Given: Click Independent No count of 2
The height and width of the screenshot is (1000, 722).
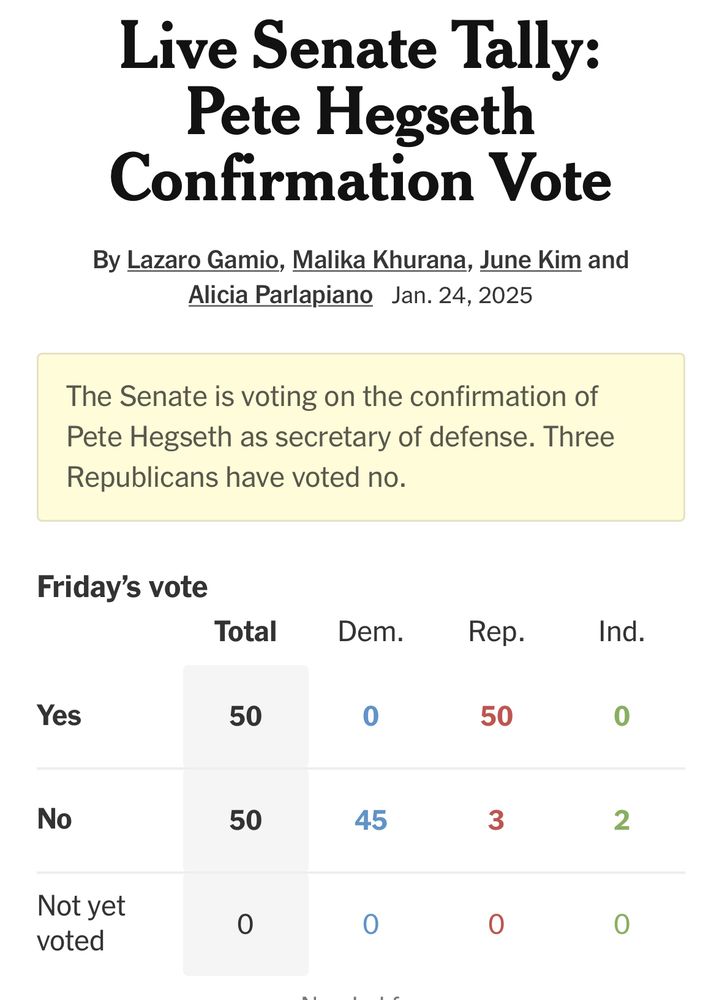Looking at the screenshot, I should click(622, 820).
